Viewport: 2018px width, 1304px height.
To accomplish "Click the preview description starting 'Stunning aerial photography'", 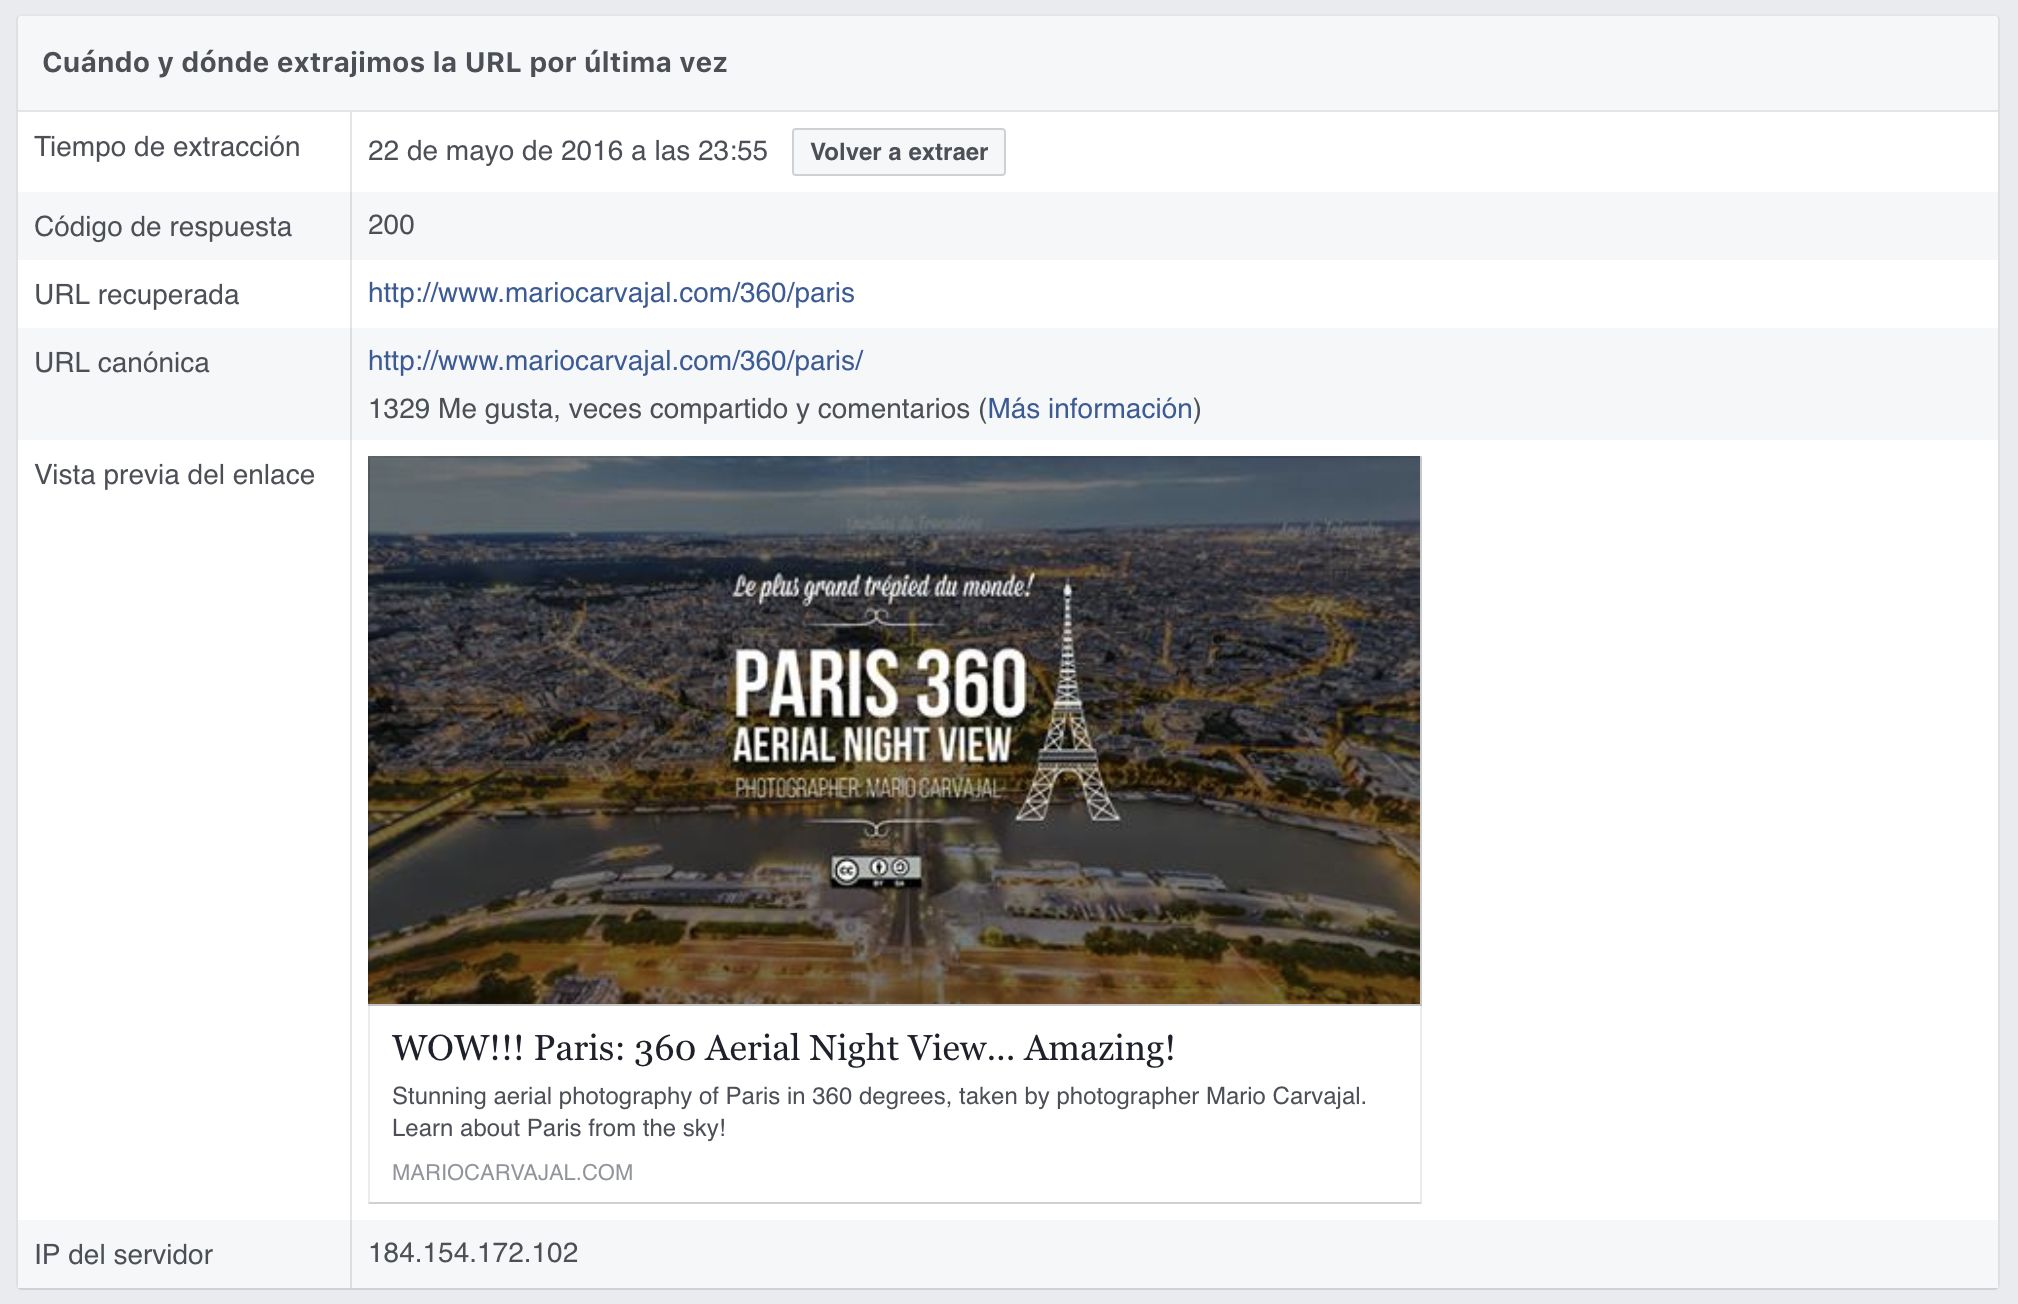I will [x=879, y=1112].
